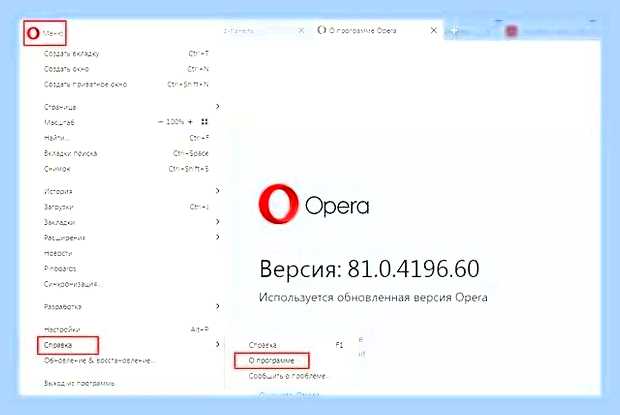Decrease zoom with Масштаб minus
The width and height of the screenshot is (620, 415).
click(161, 122)
